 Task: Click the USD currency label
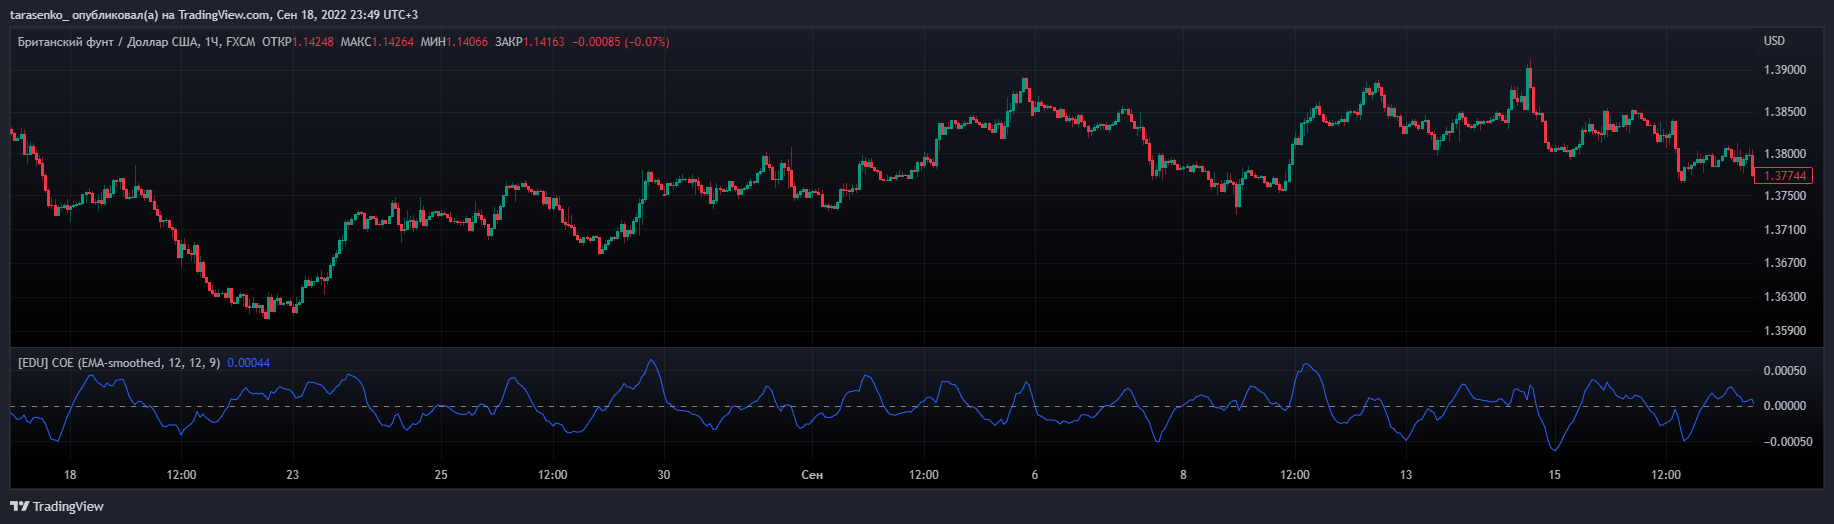[1774, 41]
